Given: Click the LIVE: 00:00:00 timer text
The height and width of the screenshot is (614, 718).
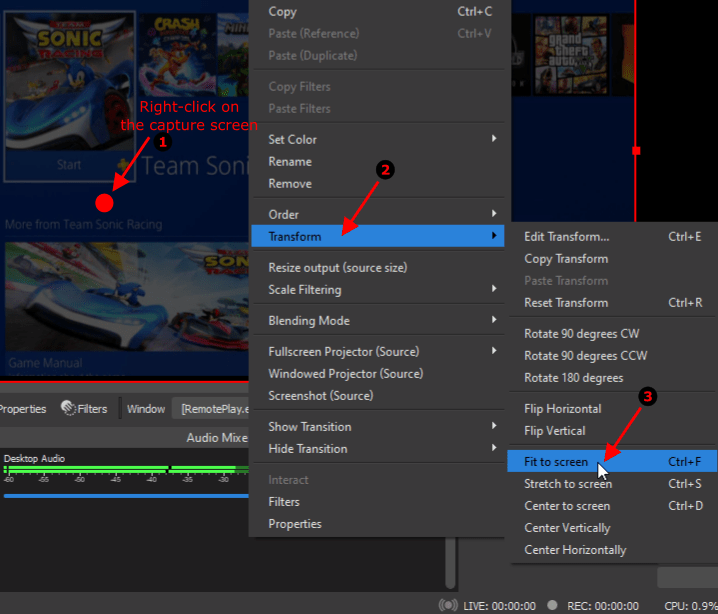Looking at the screenshot, I should (499, 606).
